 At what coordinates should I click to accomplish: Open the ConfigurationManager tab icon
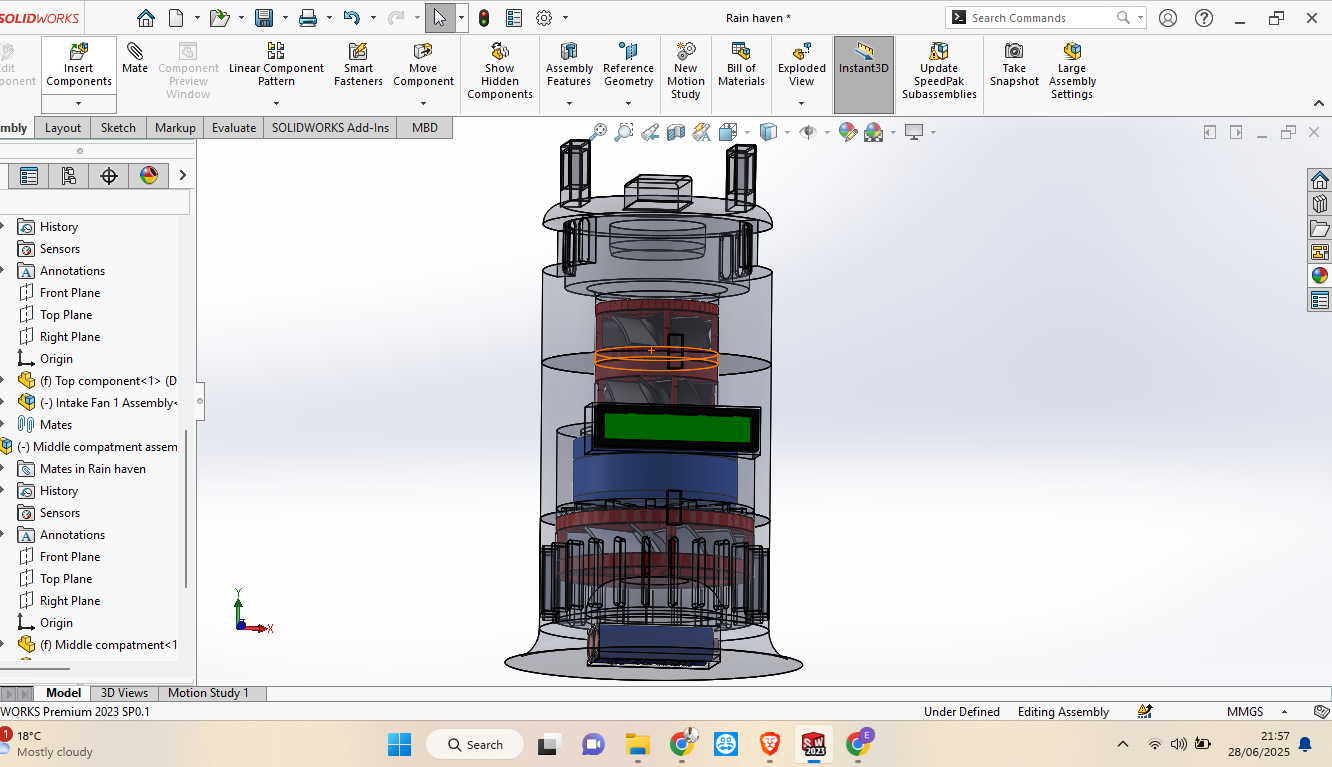[x=69, y=176]
